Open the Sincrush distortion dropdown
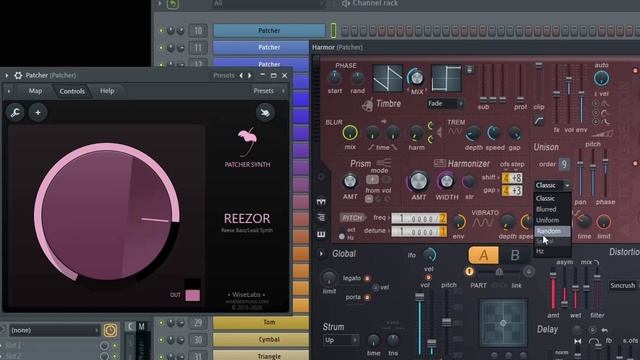 click(x=624, y=285)
